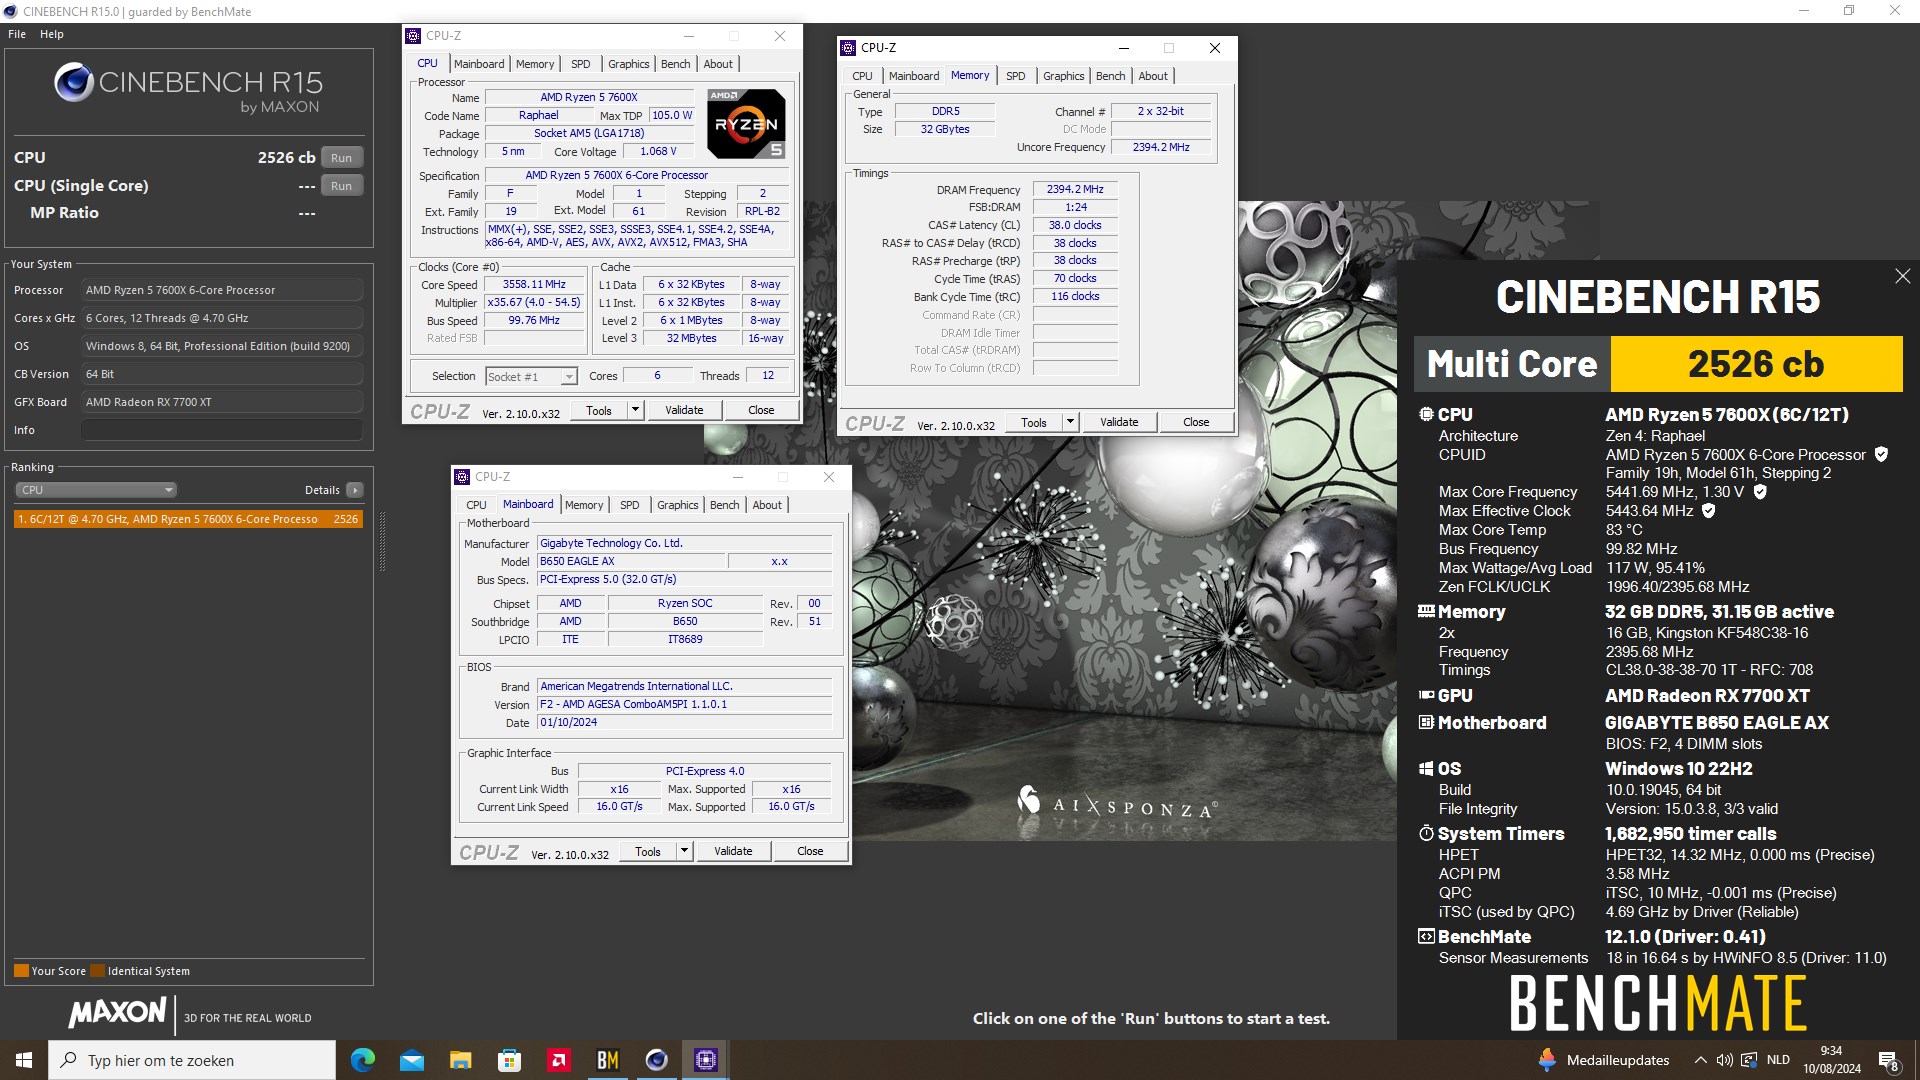
Task: Open Memory tab in Mainboard window
Action: click(x=584, y=505)
